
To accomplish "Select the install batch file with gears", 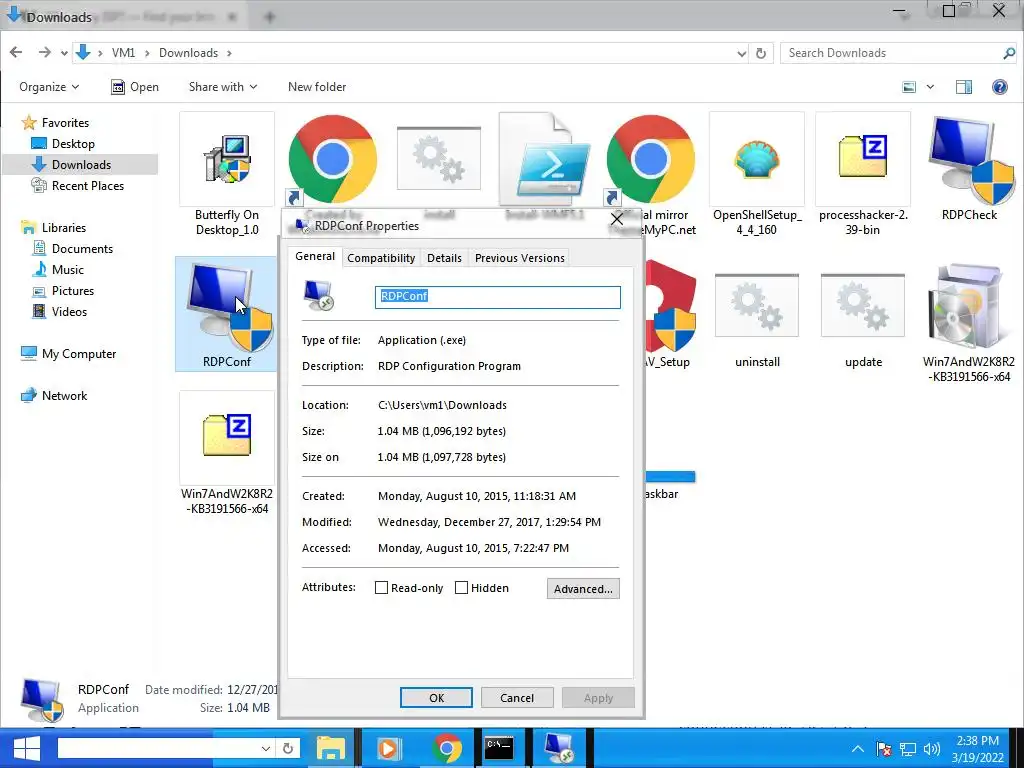I will 439,159.
